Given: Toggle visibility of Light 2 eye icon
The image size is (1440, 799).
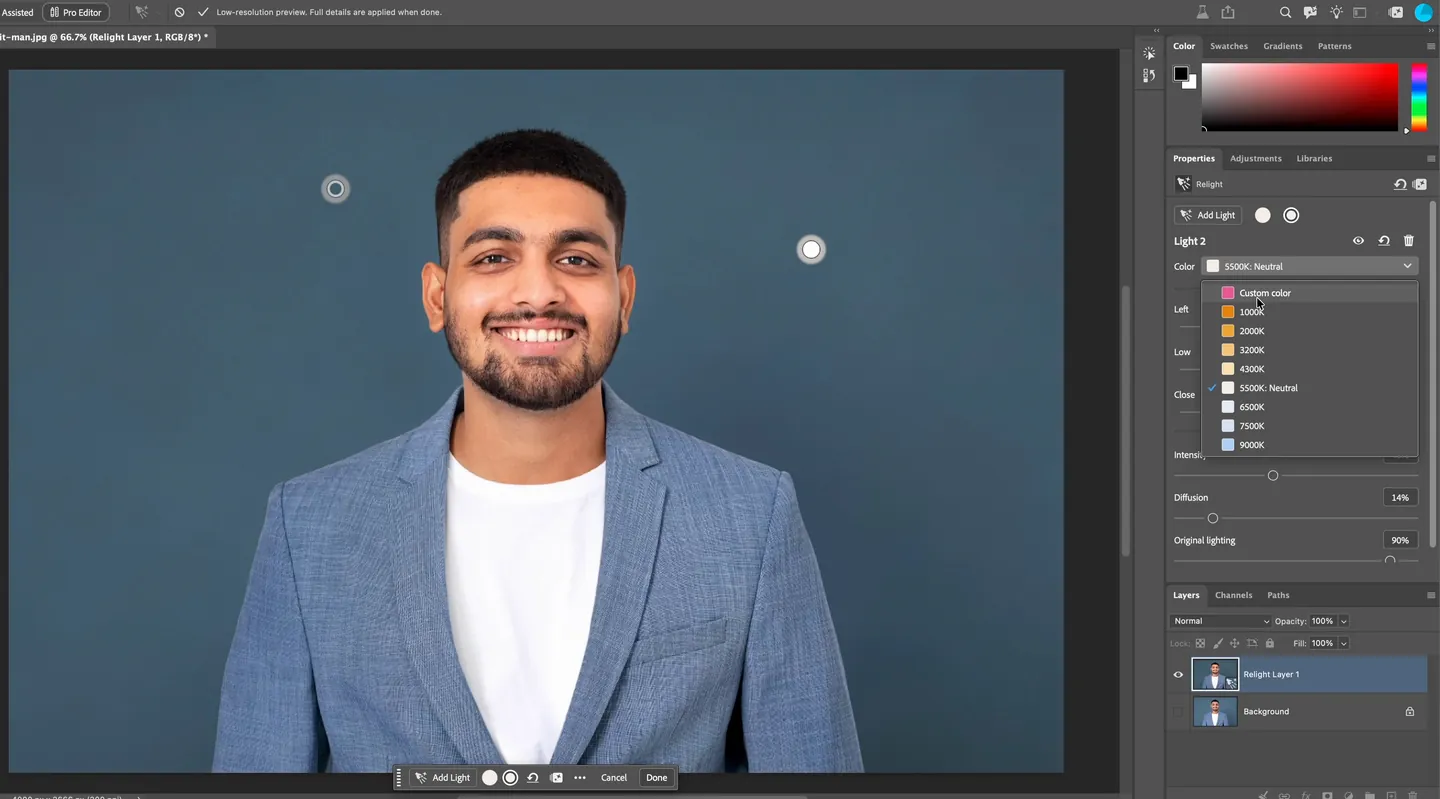Looking at the screenshot, I should coord(1358,241).
